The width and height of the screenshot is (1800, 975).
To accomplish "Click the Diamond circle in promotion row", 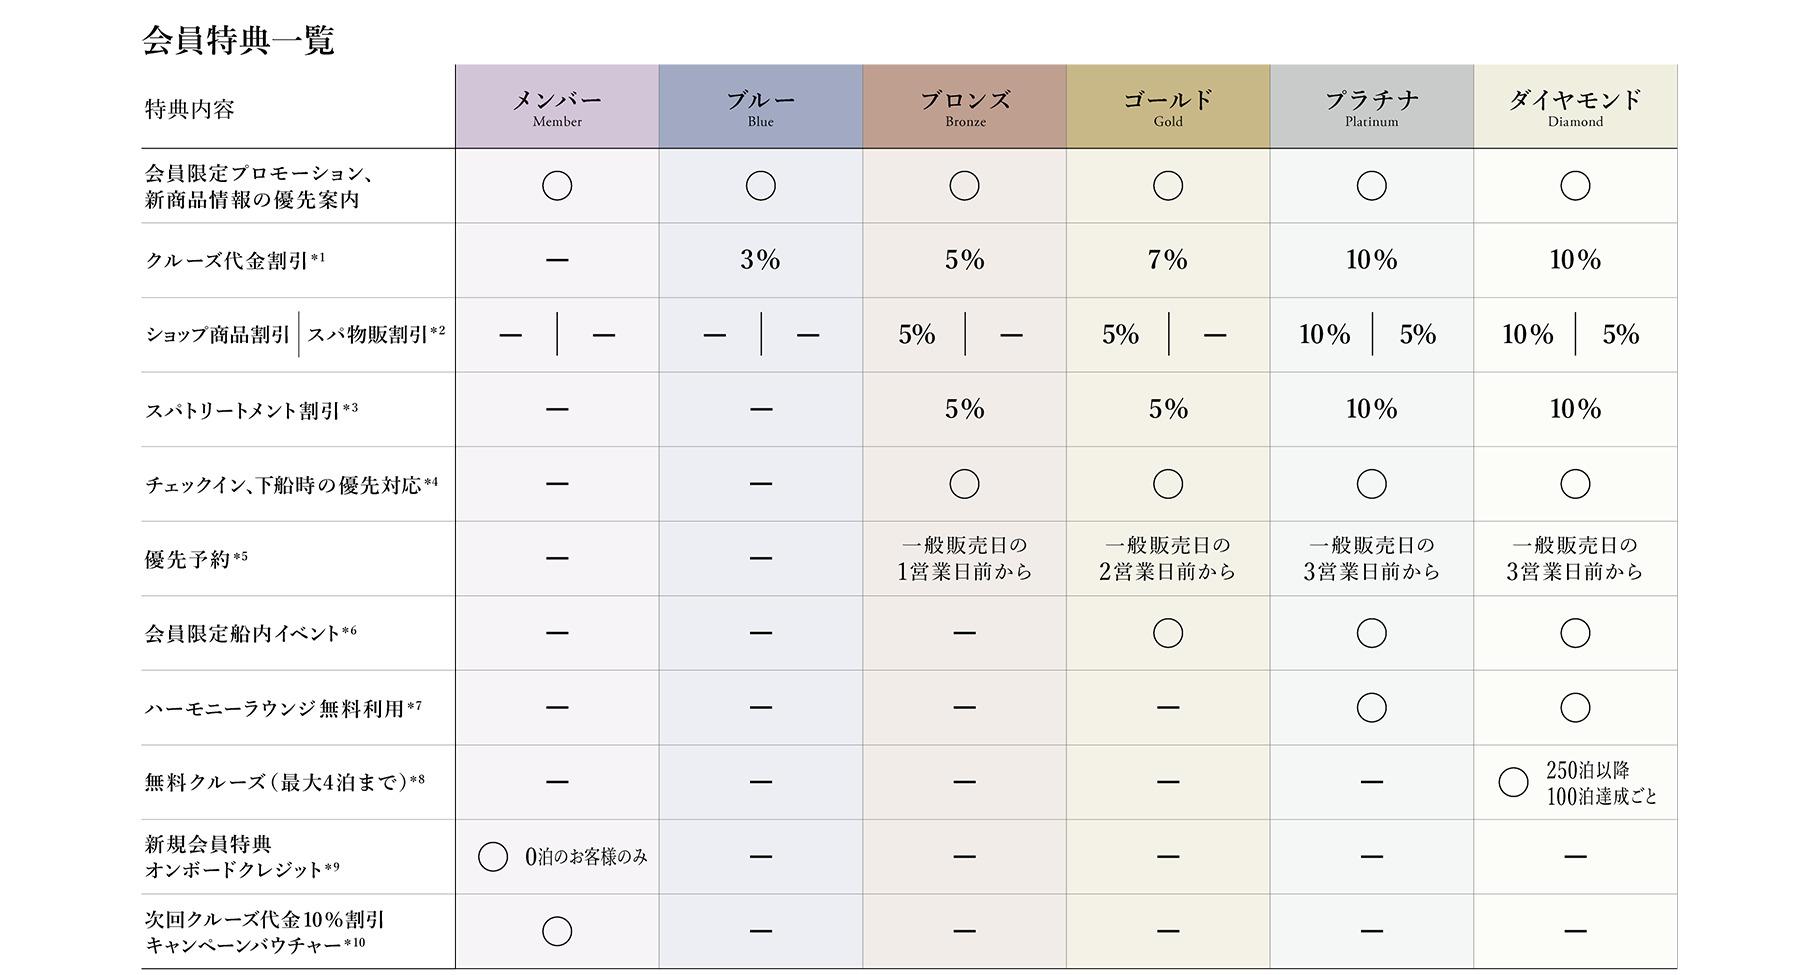I will coord(1575,186).
